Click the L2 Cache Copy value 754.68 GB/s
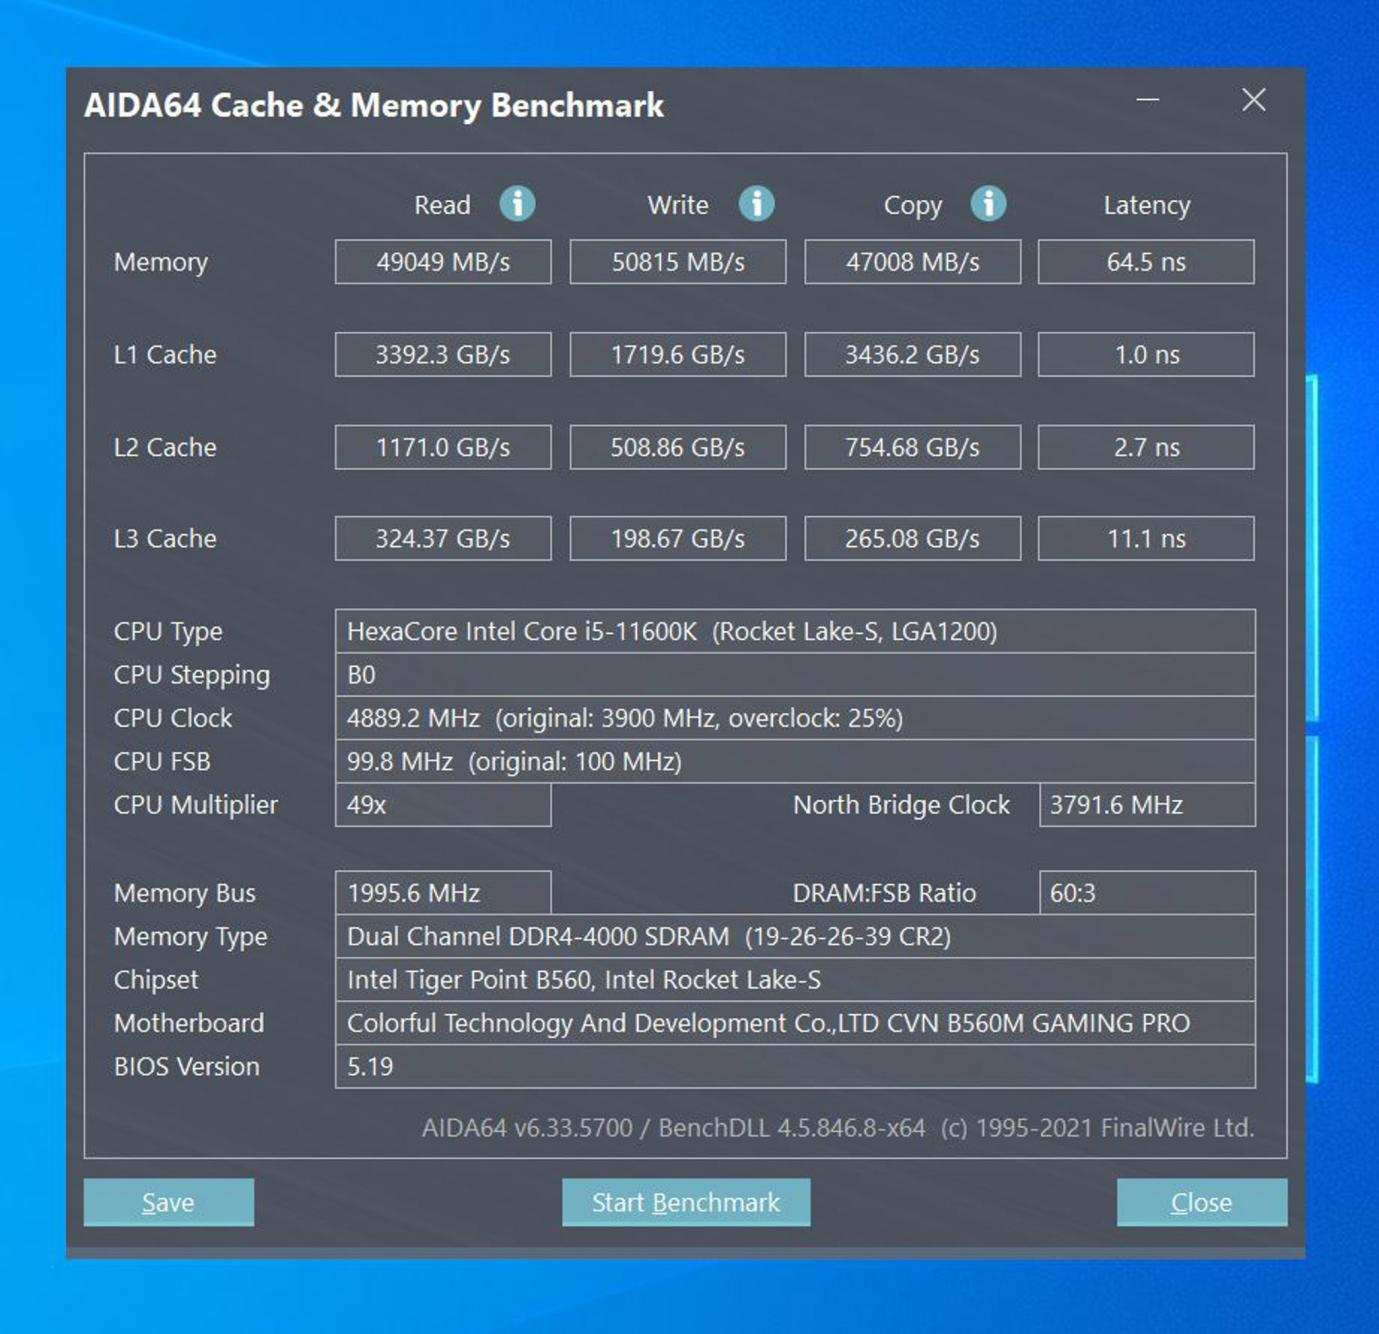The image size is (1379, 1334). point(913,447)
